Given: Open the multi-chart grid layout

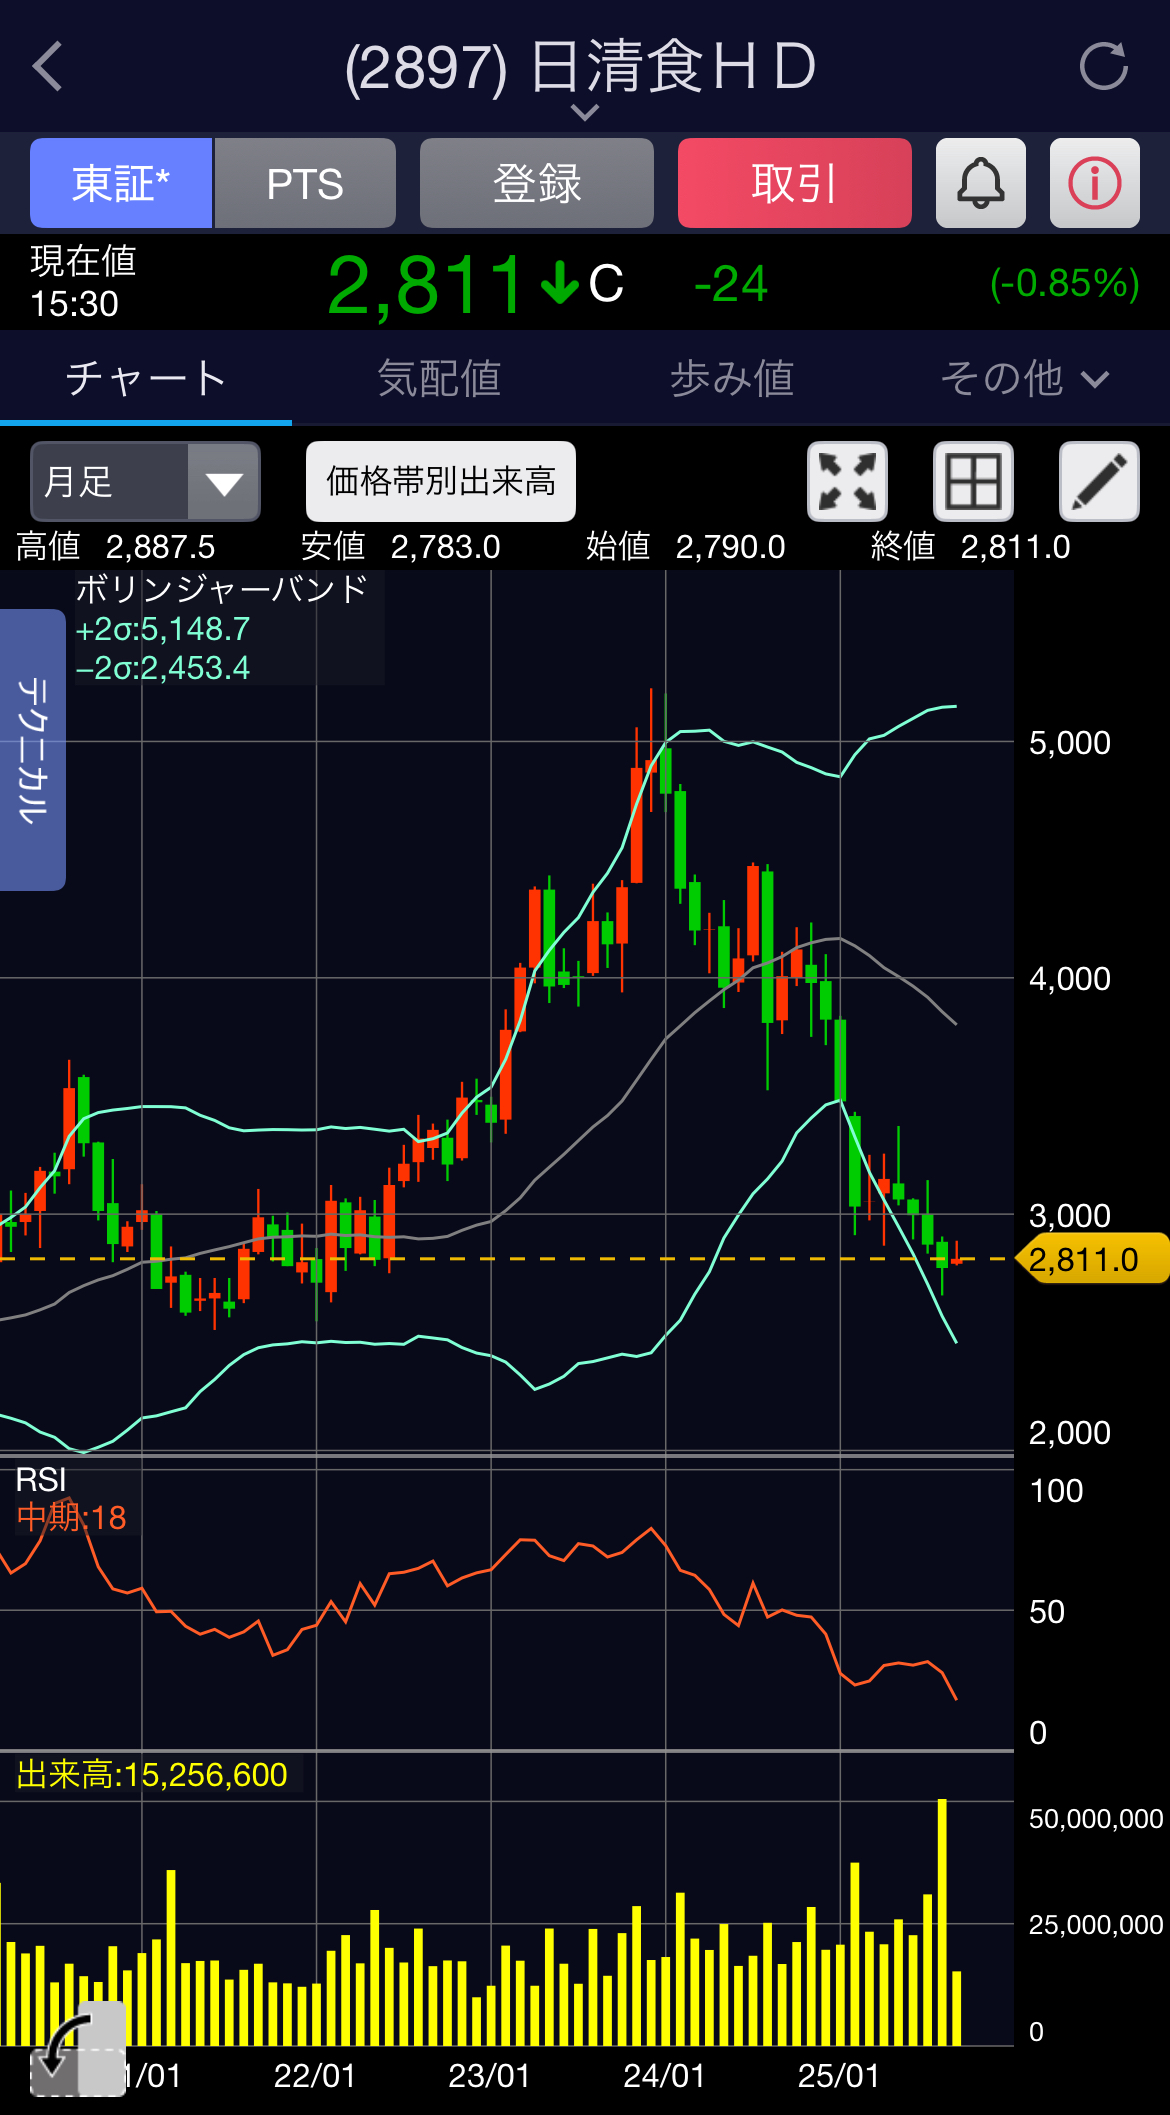Looking at the screenshot, I should [973, 481].
